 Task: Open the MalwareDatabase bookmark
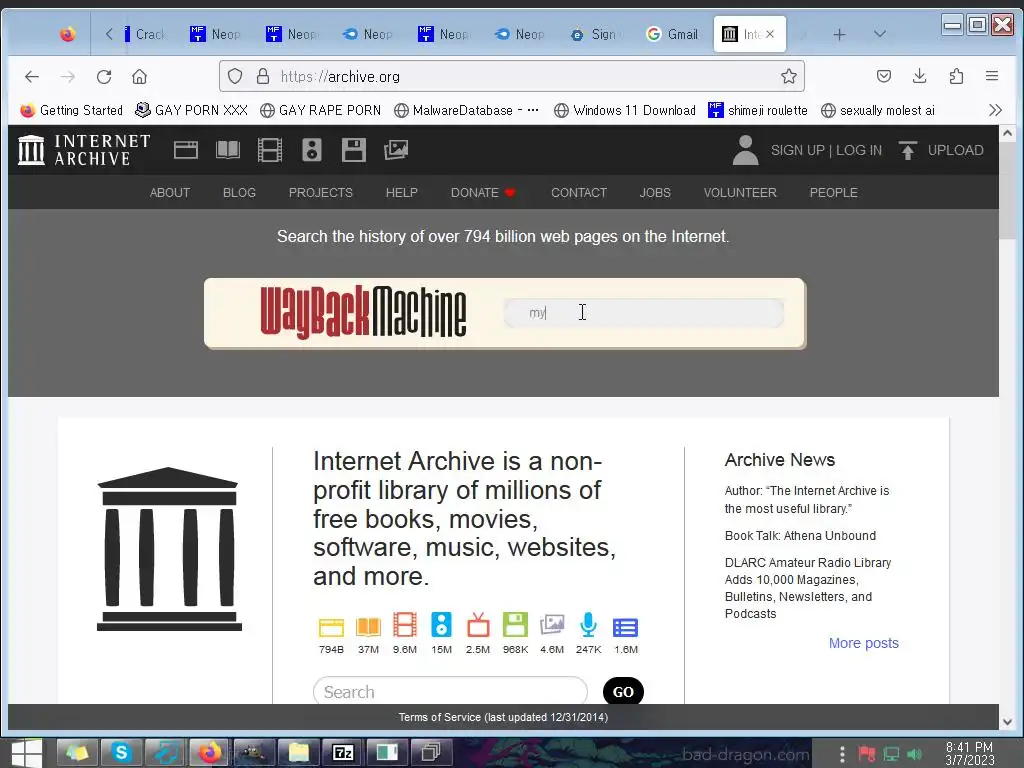pos(466,110)
